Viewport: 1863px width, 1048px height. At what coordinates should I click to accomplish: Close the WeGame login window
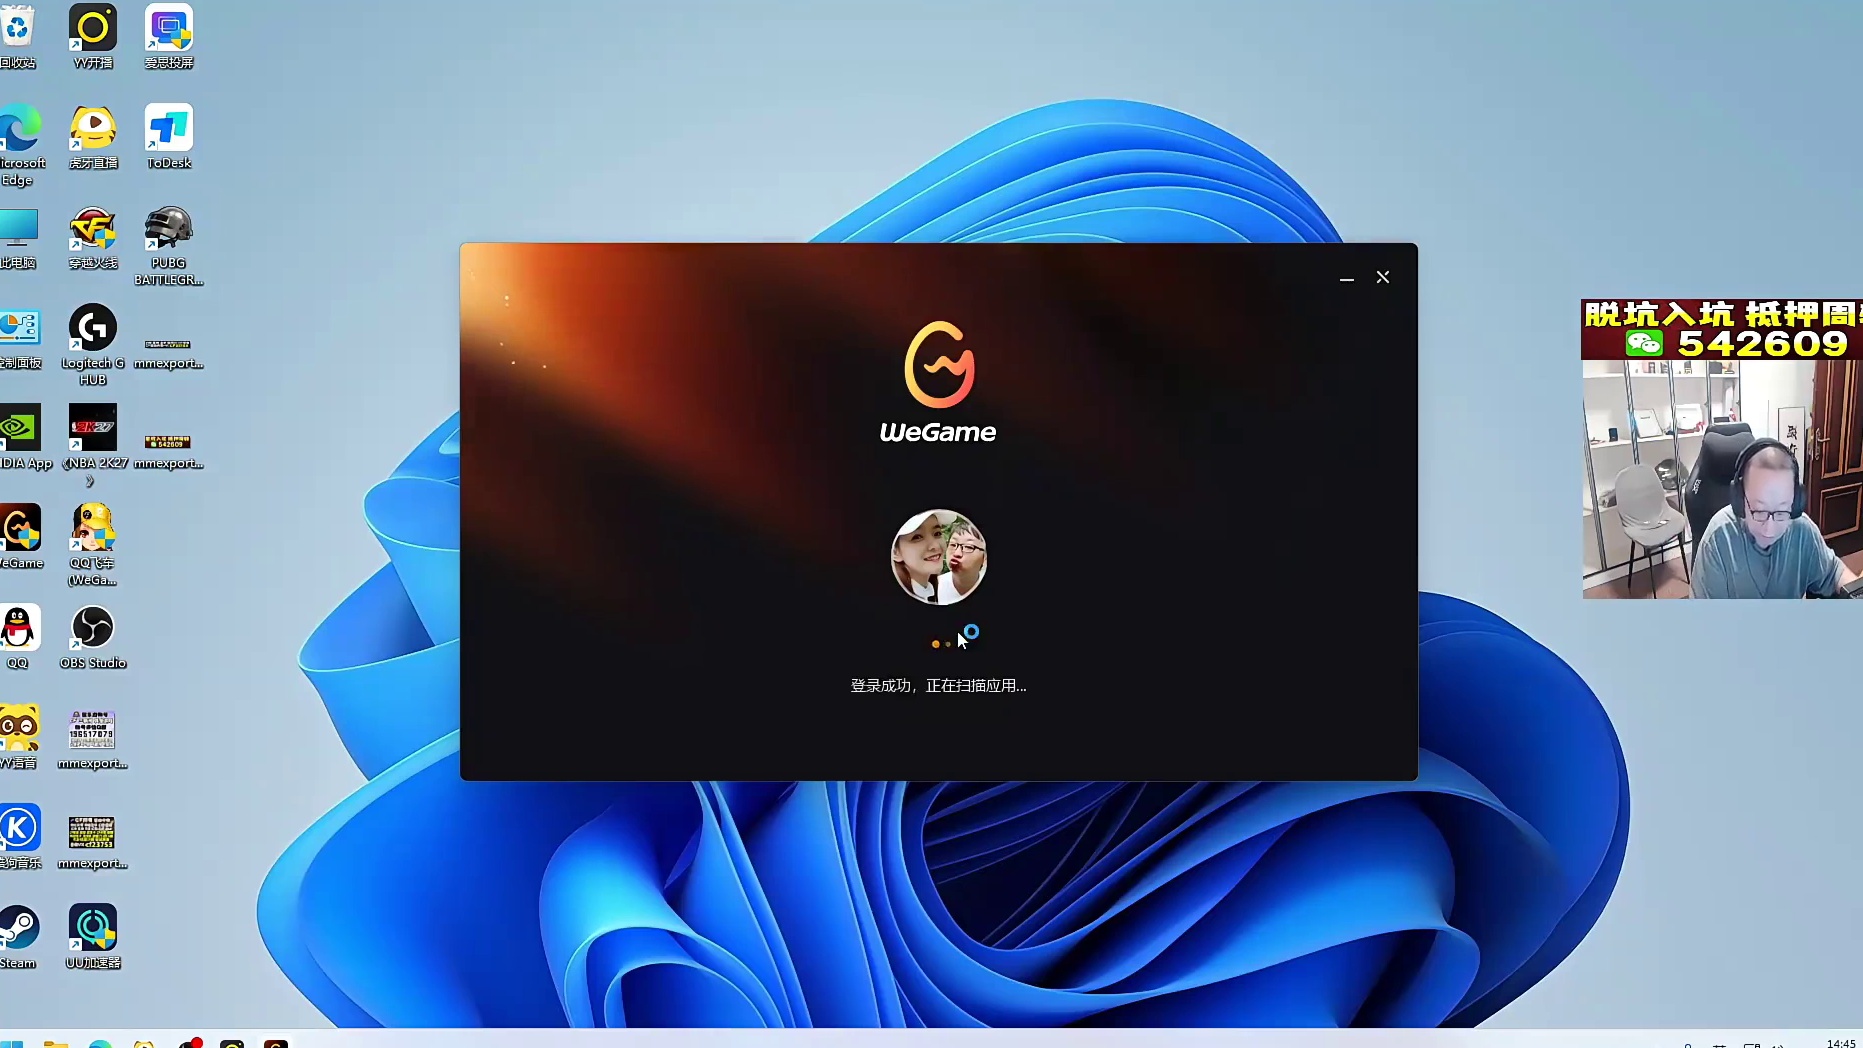tap(1383, 277)
